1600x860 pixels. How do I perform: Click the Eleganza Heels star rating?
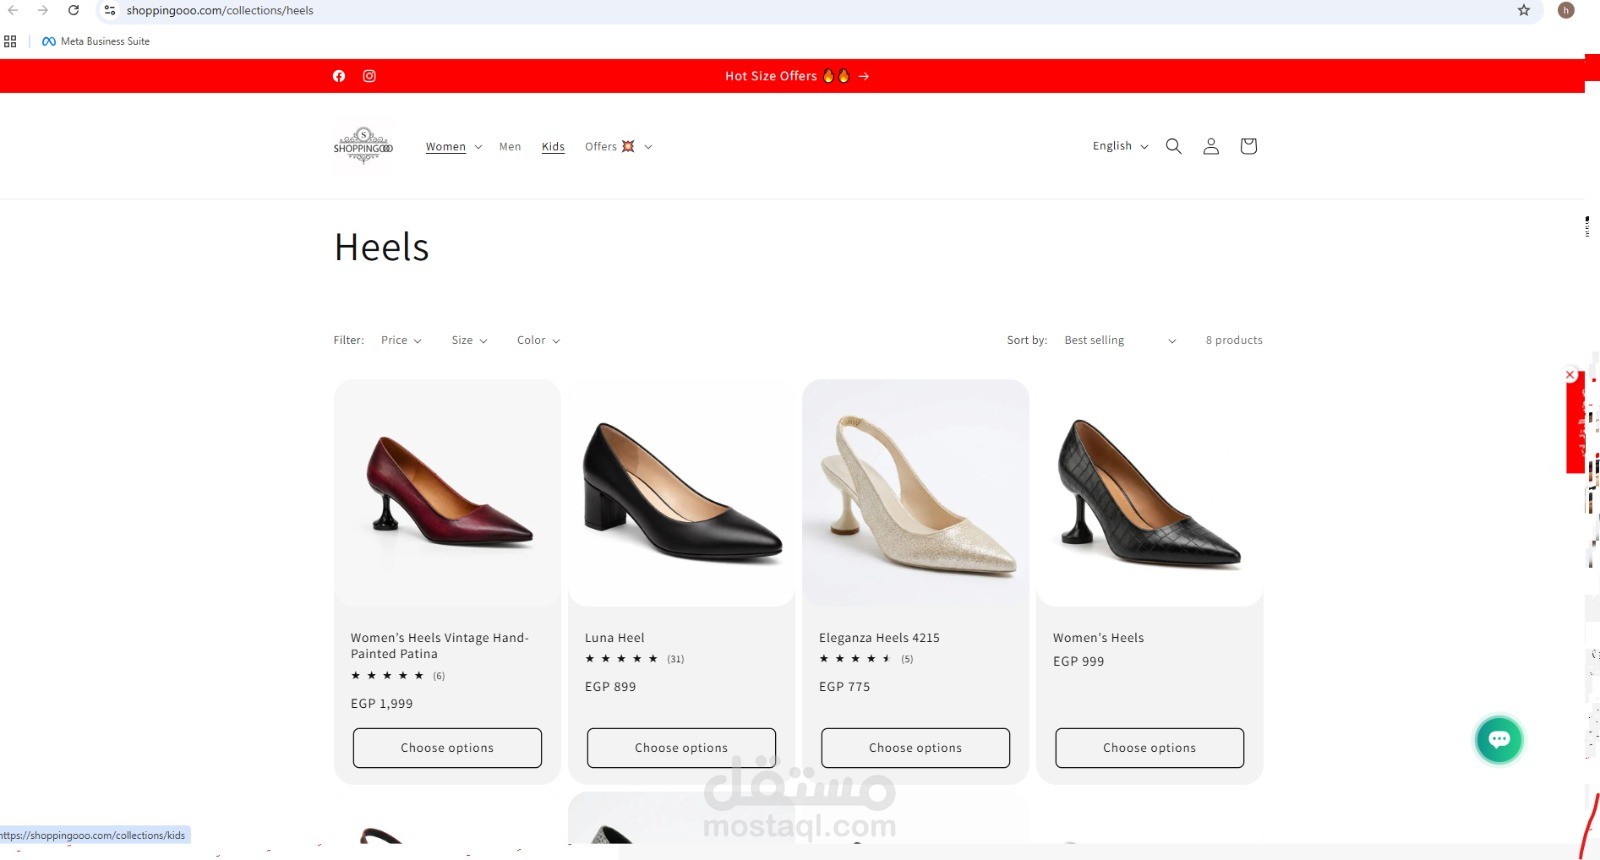[x=855, y=659]
